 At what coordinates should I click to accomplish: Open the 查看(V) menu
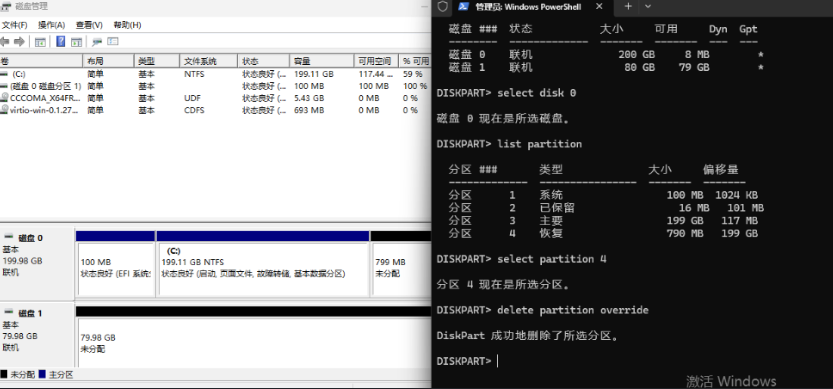(89, 25)
